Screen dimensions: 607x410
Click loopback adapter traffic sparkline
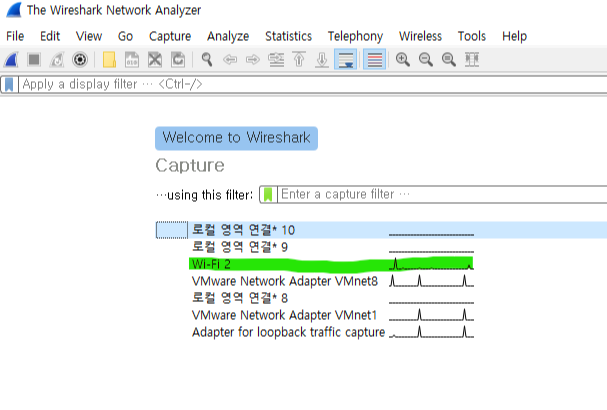point(431,332)
